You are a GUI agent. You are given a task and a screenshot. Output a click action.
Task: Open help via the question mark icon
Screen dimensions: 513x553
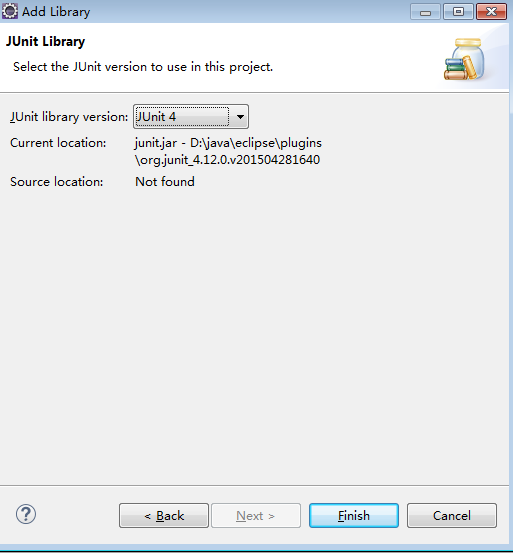tap(26, 514)
